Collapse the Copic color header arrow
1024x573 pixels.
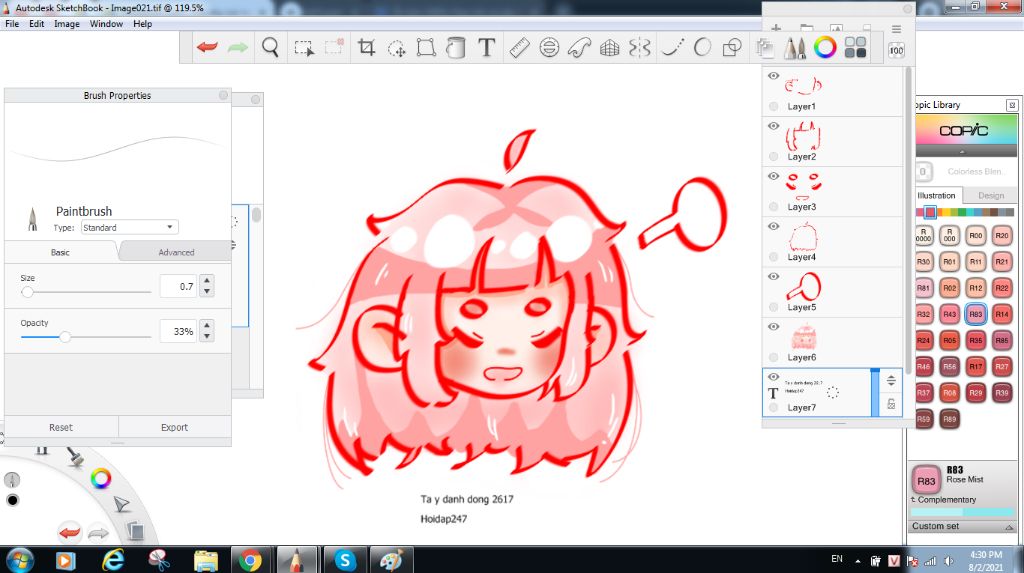[x=962, y=152]
